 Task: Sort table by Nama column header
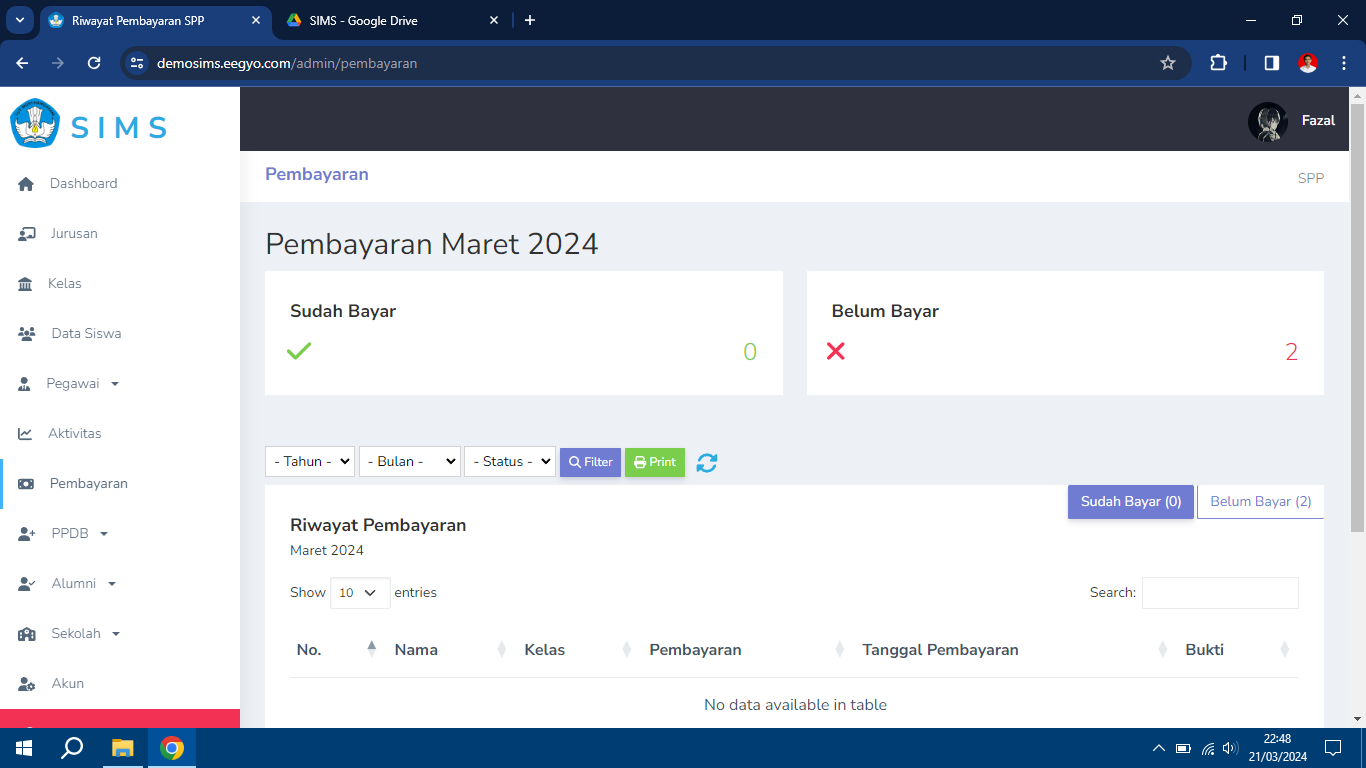(417, 650)
